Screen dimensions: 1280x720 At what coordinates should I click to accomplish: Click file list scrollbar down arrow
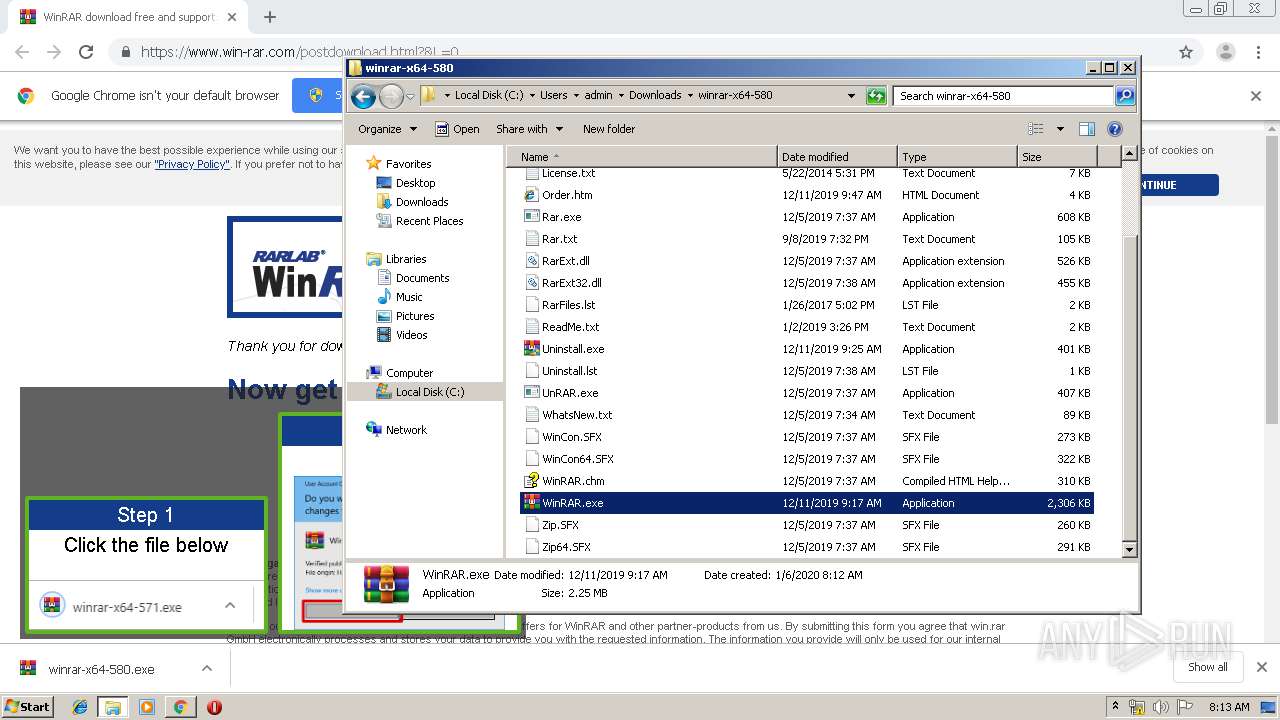(1130, 549)
